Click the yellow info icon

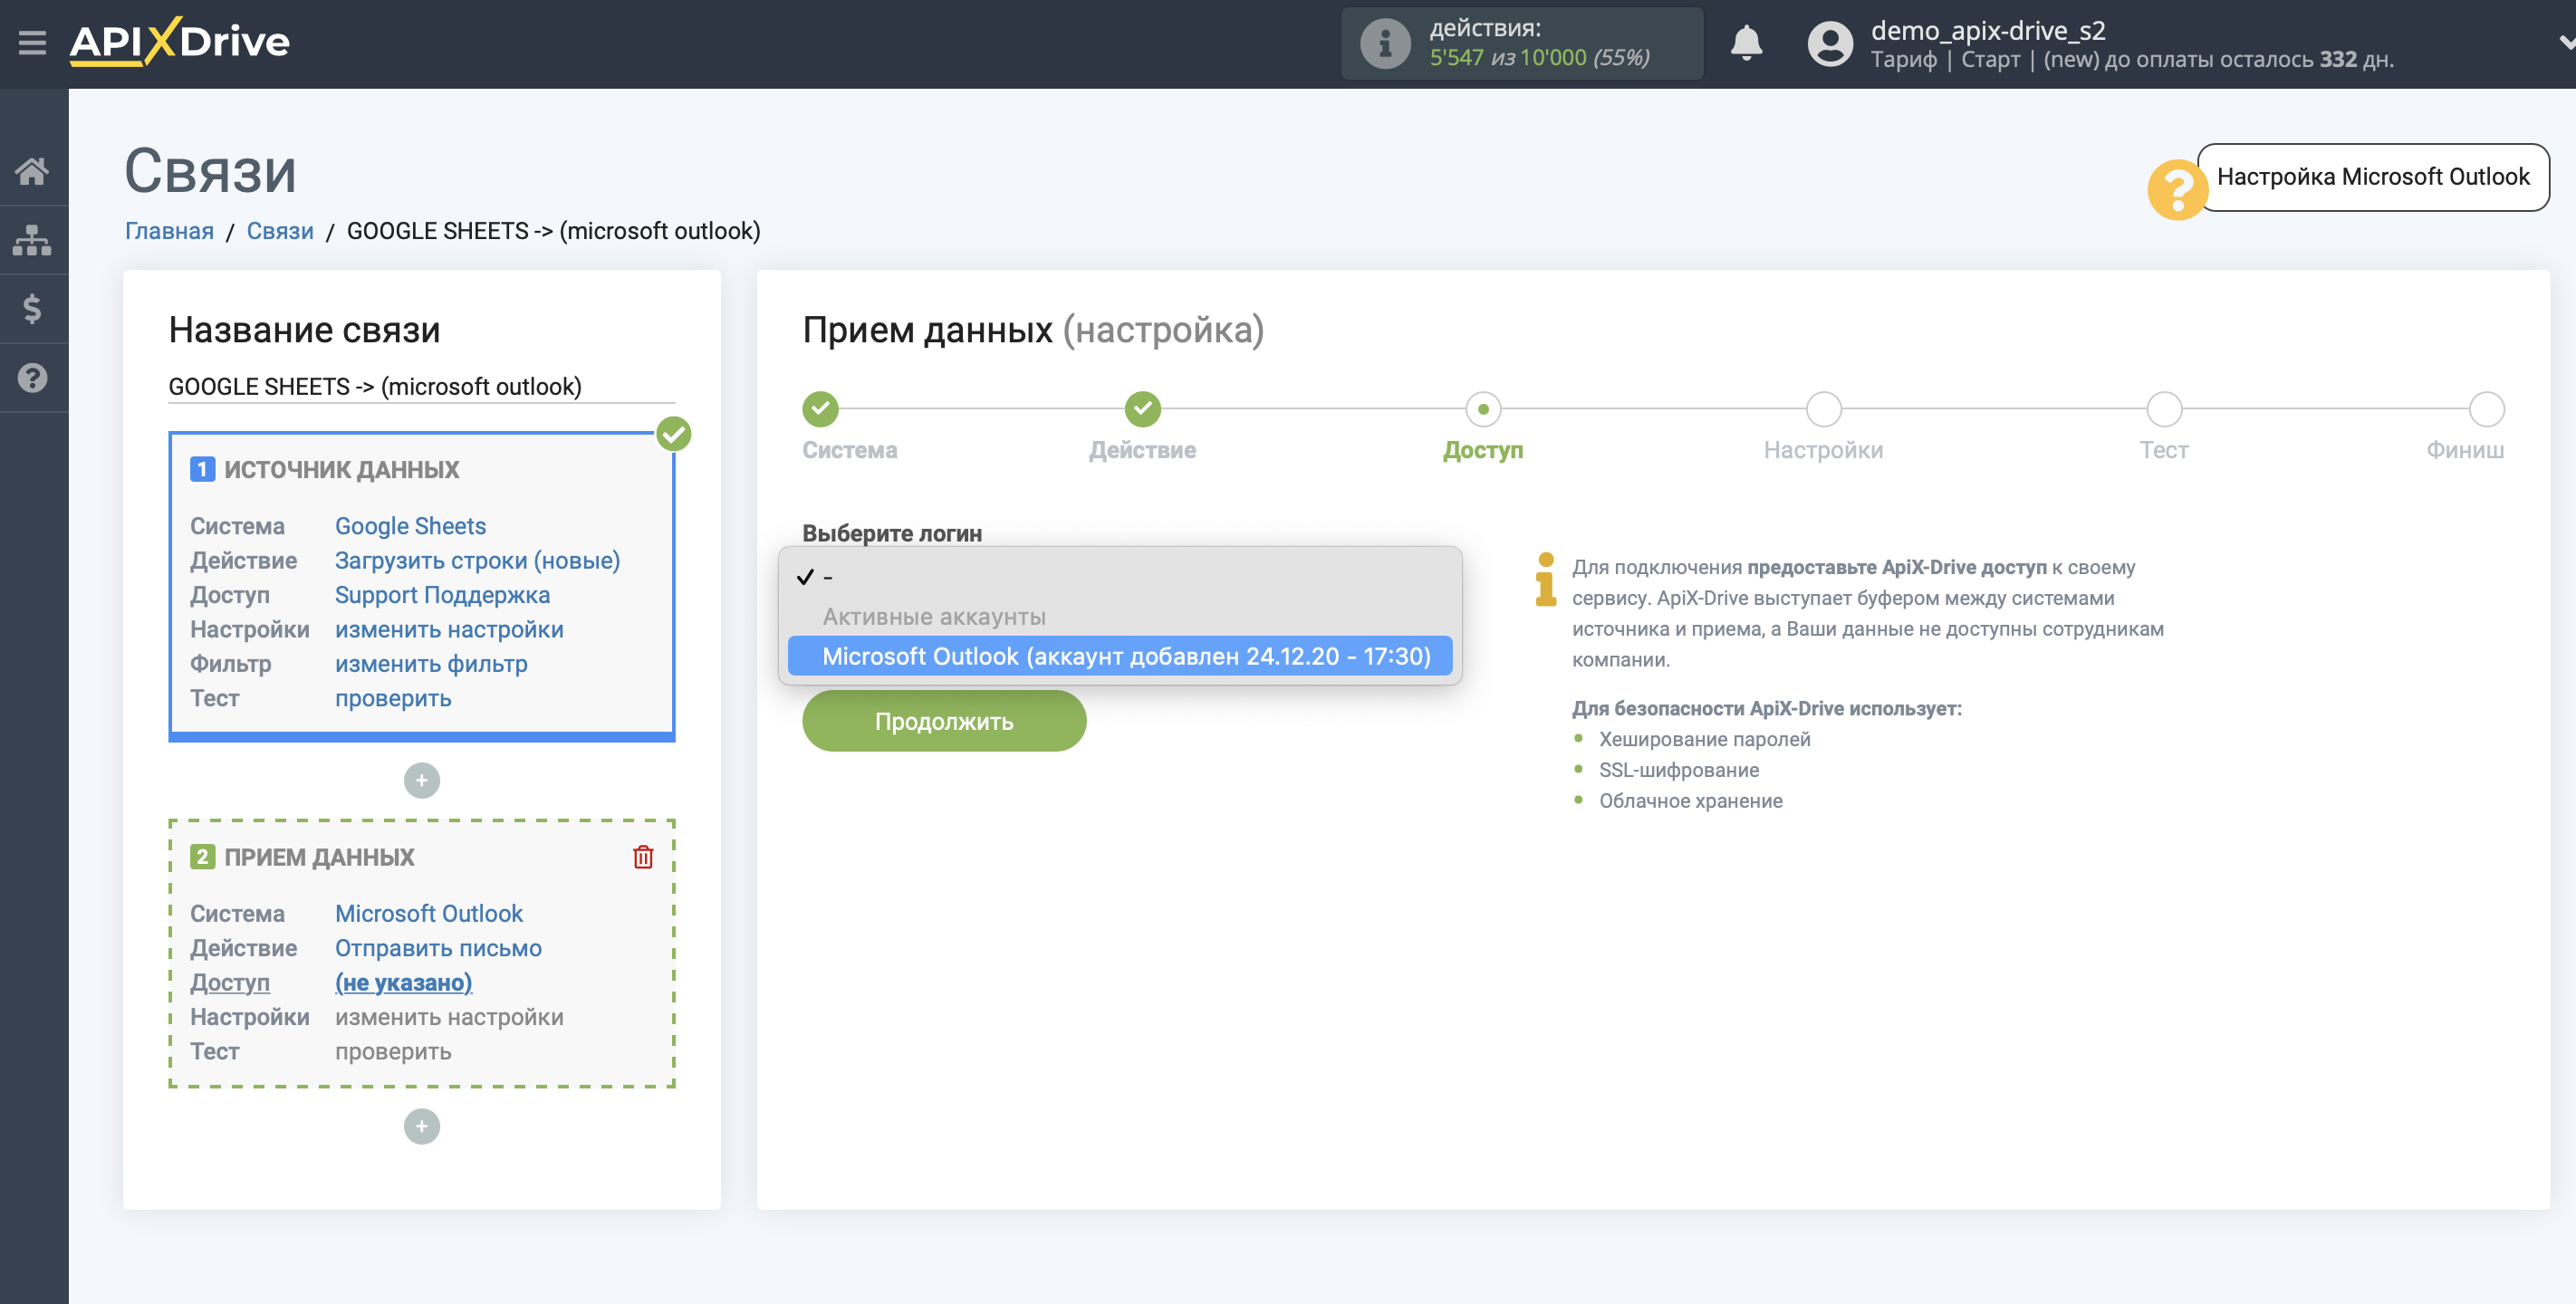[1545, 580]
